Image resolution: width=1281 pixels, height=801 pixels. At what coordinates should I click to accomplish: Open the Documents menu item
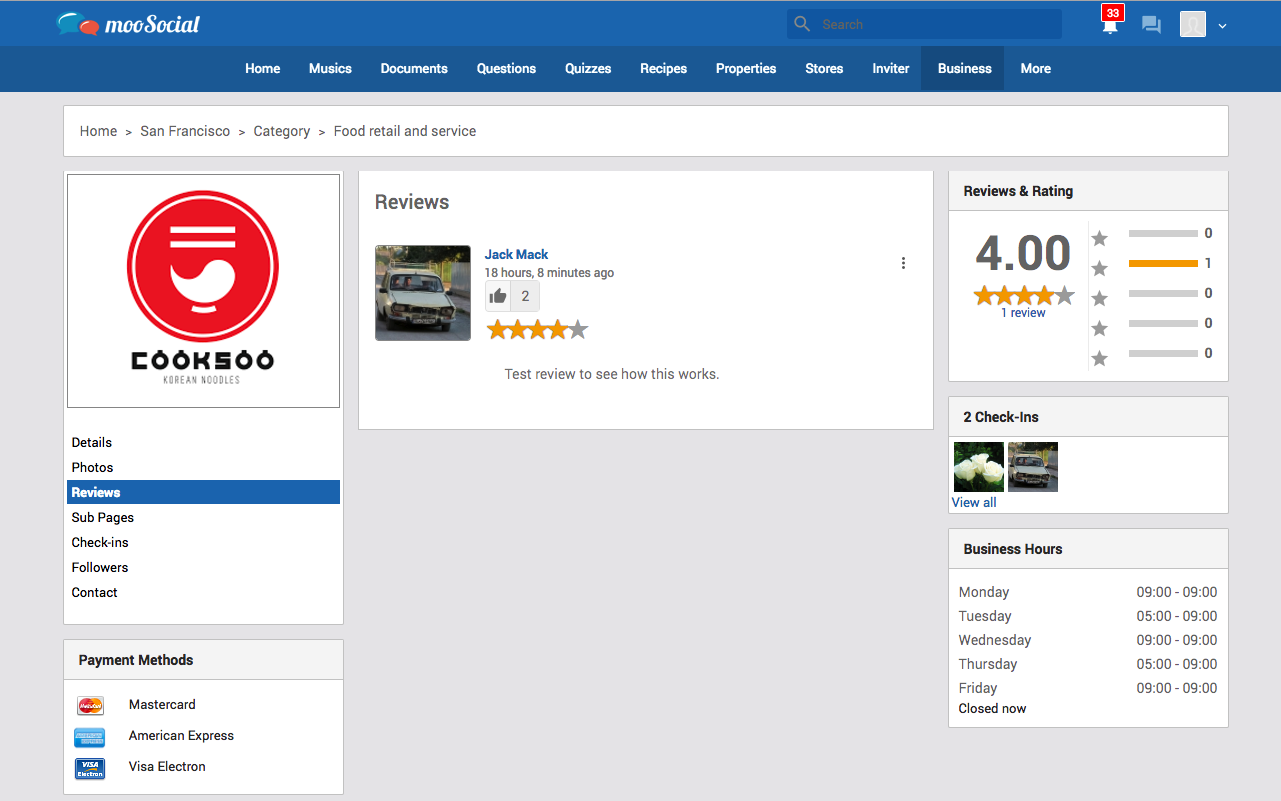coord(414,68)
